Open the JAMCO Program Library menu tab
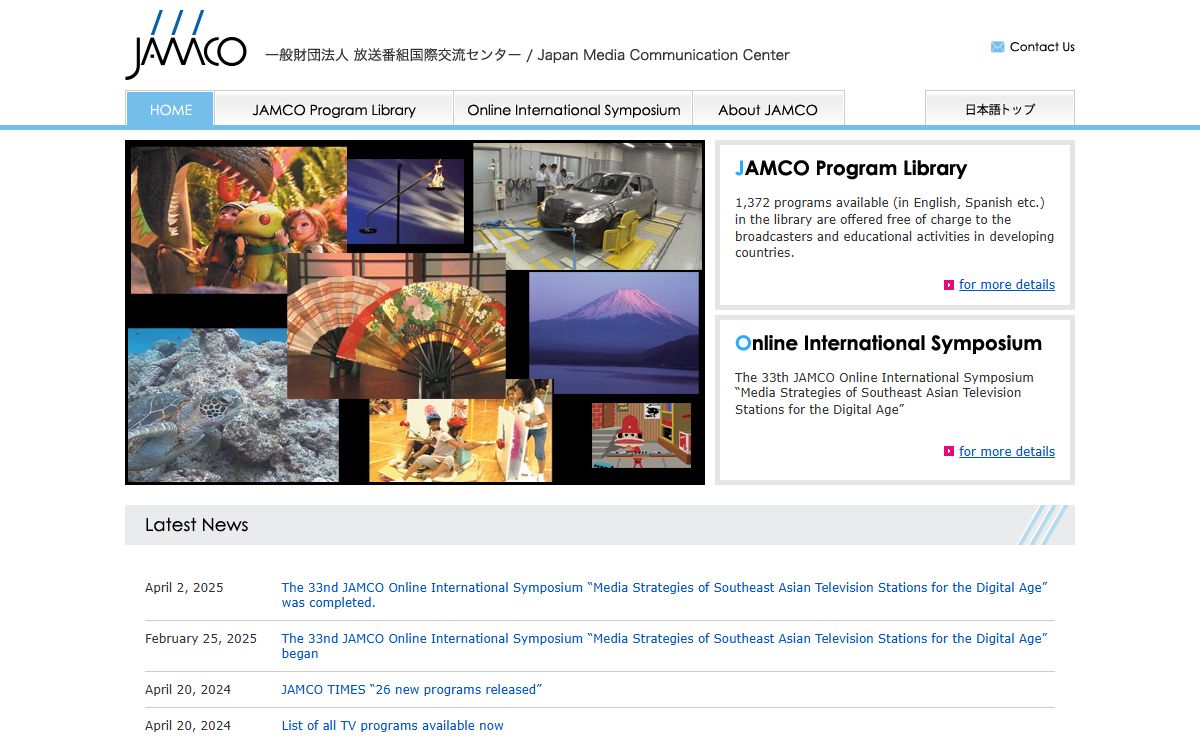 [334, 109]
